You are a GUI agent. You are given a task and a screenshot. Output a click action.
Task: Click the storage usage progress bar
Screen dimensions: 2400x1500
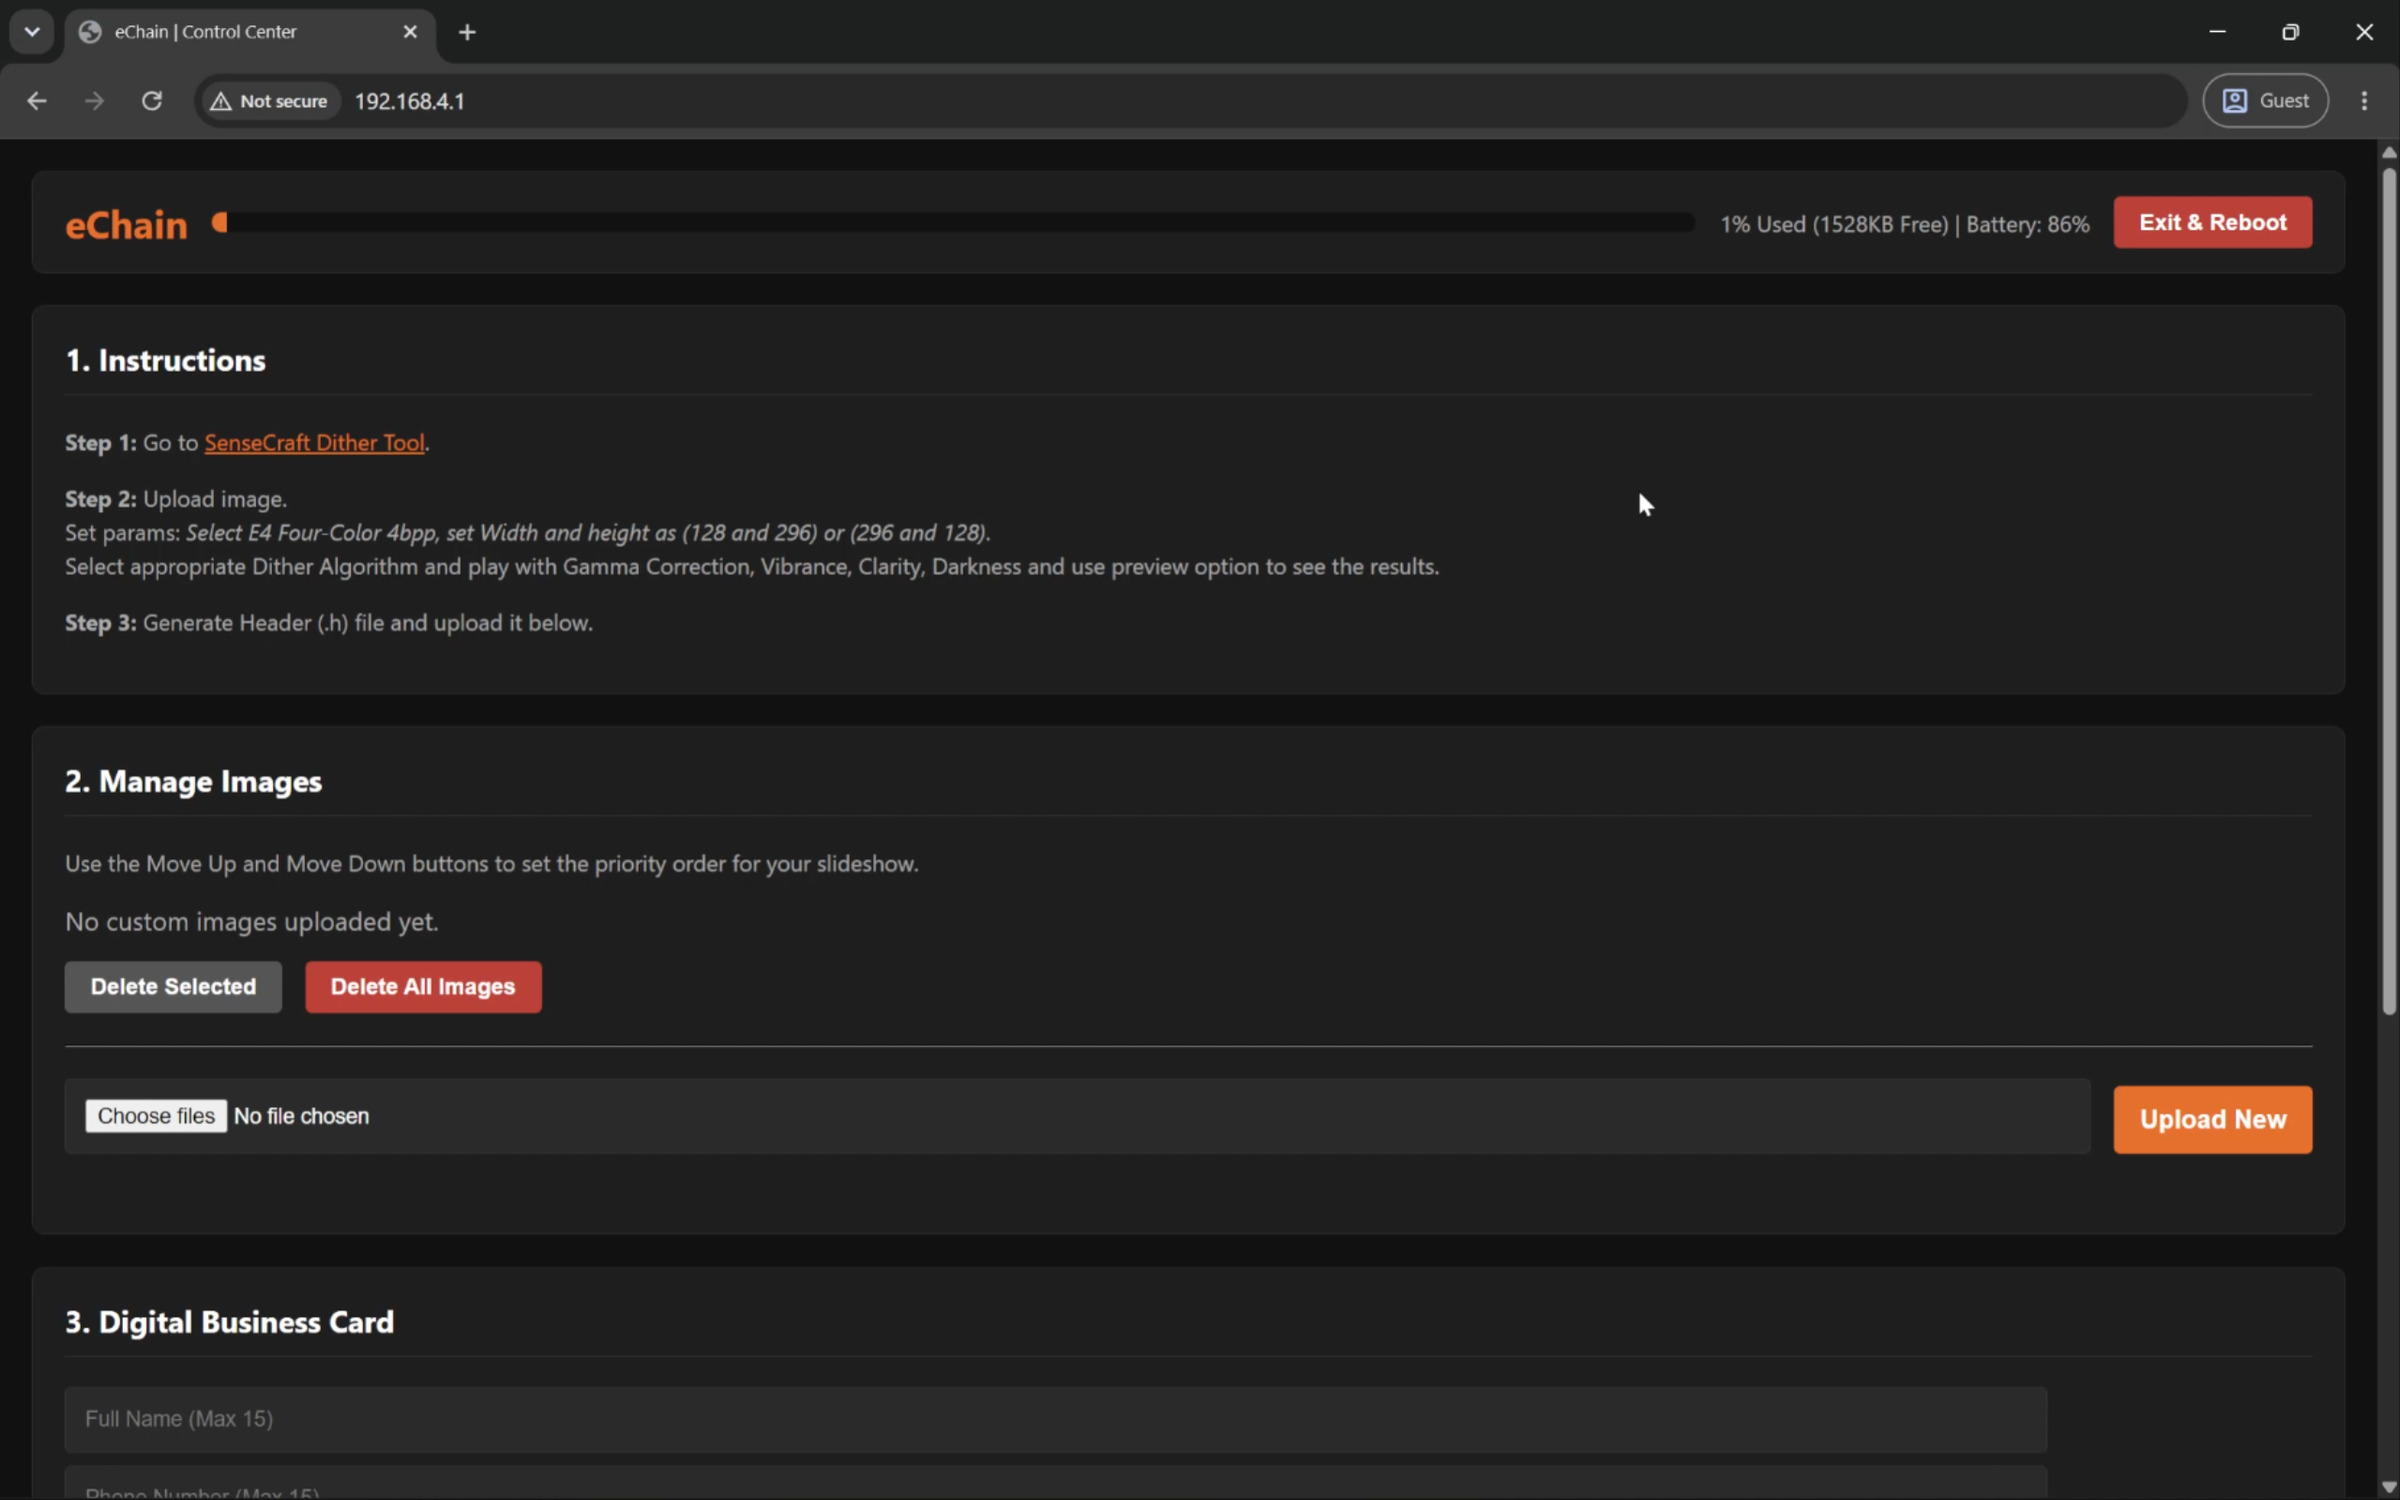pos(953,223)
